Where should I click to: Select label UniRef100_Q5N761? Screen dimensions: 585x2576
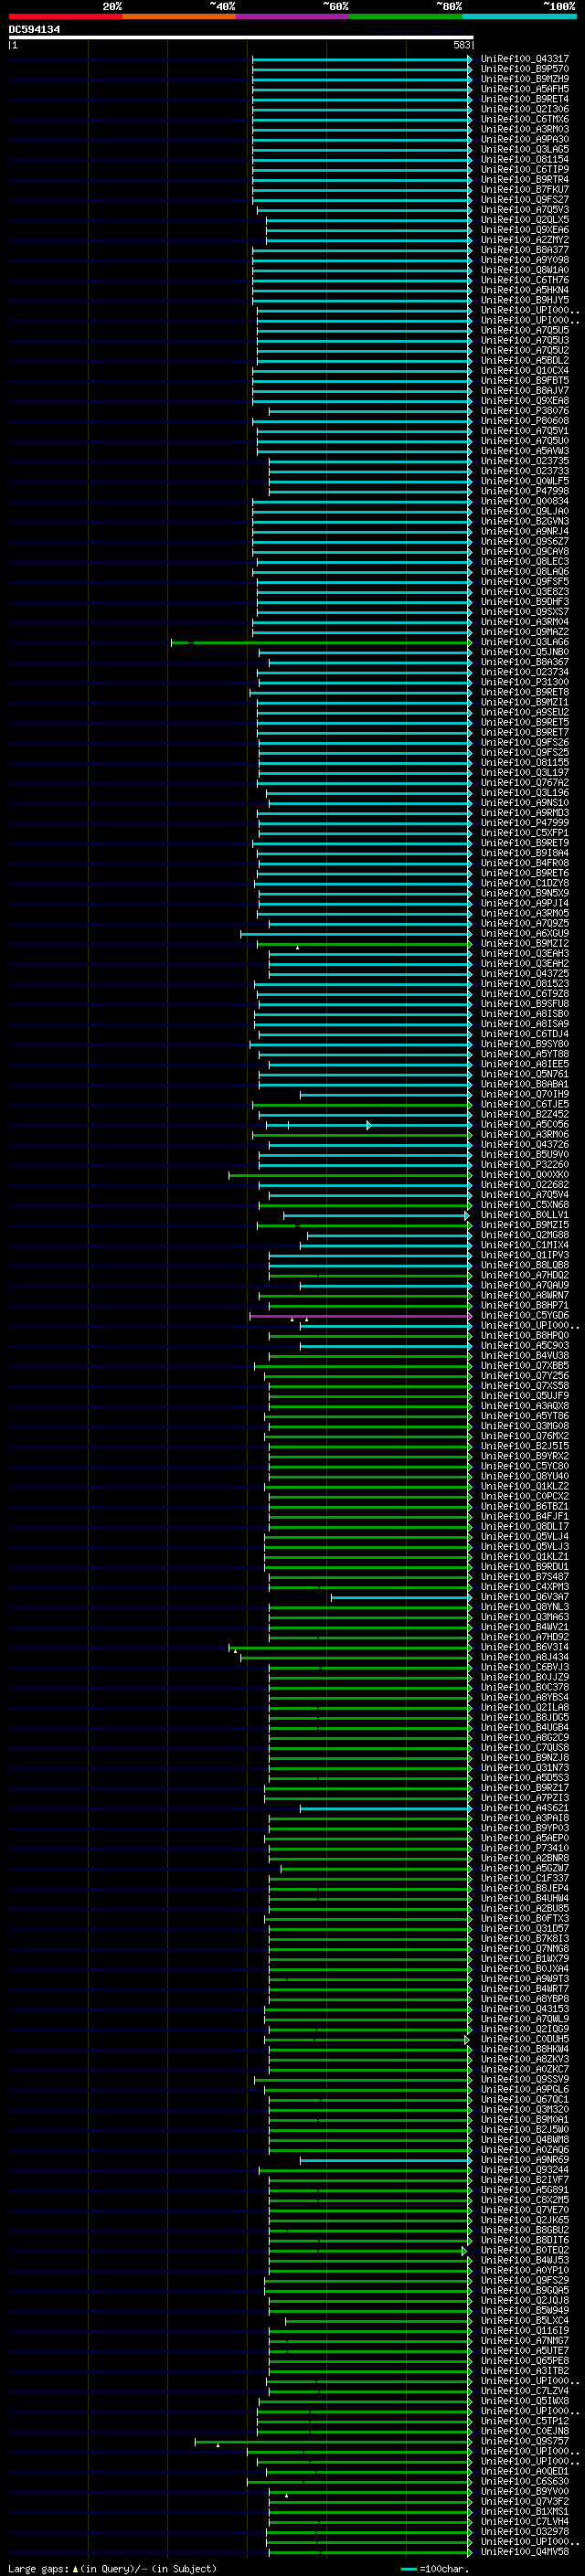525,1075
